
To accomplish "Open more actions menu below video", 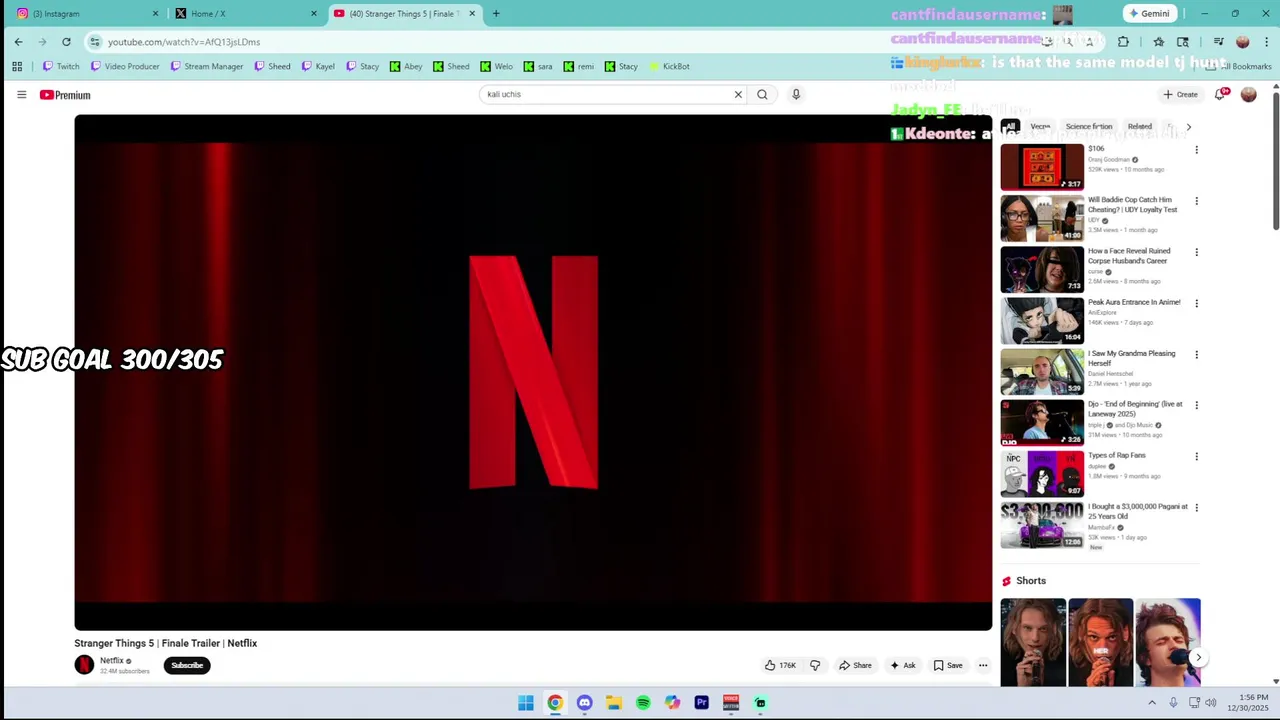I will coord(983,665).
